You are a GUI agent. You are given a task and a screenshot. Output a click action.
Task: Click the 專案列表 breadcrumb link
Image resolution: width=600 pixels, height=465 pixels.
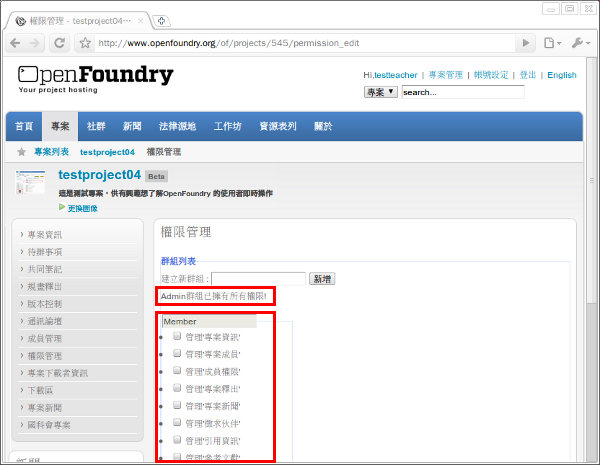pyautogui.click(x=52, y=152)
